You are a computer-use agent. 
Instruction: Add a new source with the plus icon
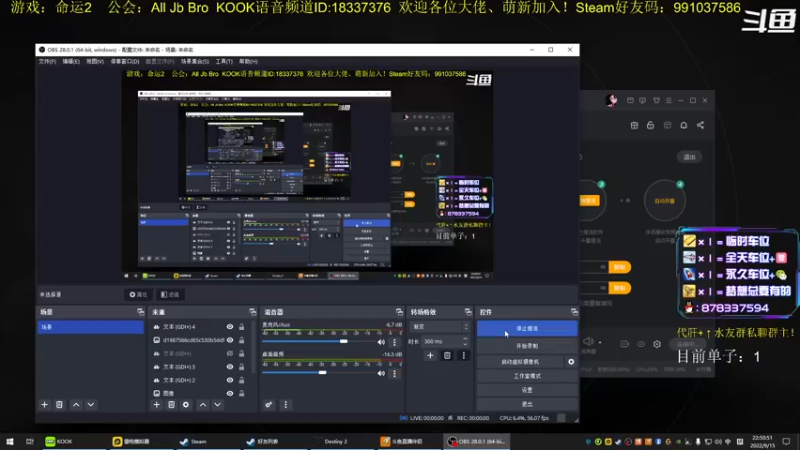click(157, 405)
